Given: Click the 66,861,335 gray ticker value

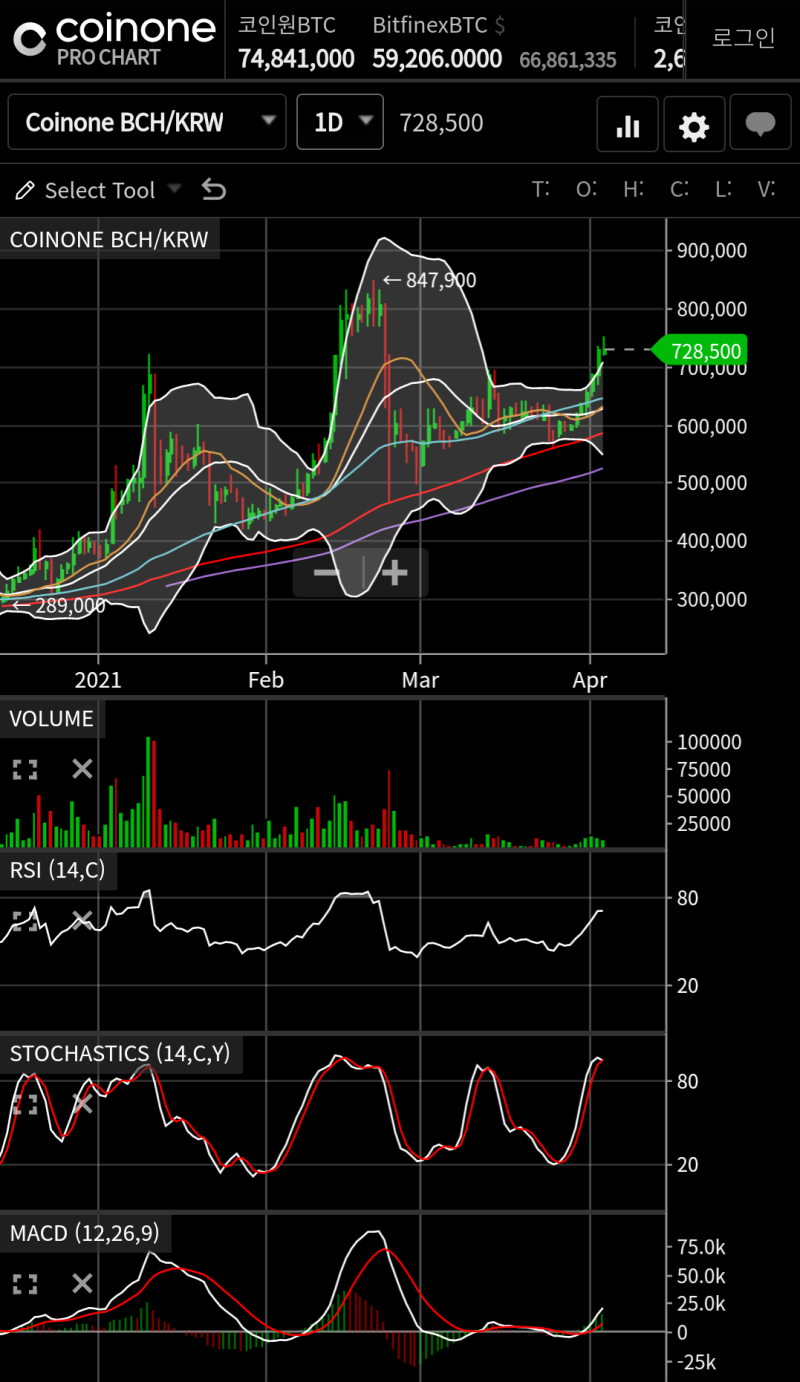Looking at the screenshot, I should tap(568, 60).
